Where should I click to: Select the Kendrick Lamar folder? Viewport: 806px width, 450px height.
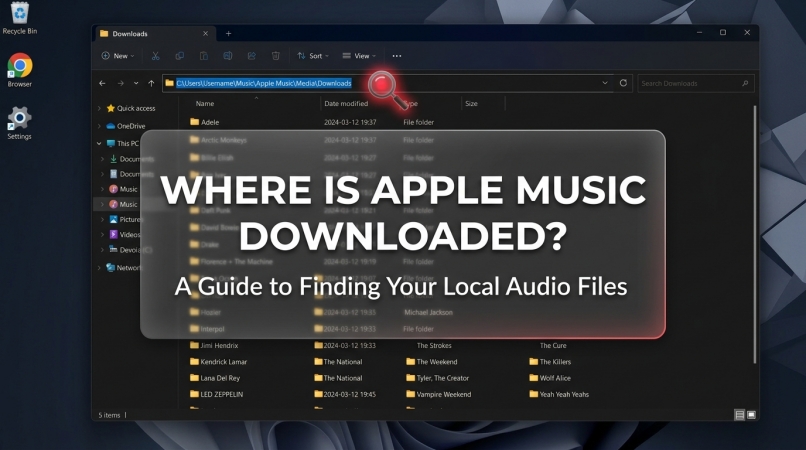pyautogui.click(x=218, y=362)
